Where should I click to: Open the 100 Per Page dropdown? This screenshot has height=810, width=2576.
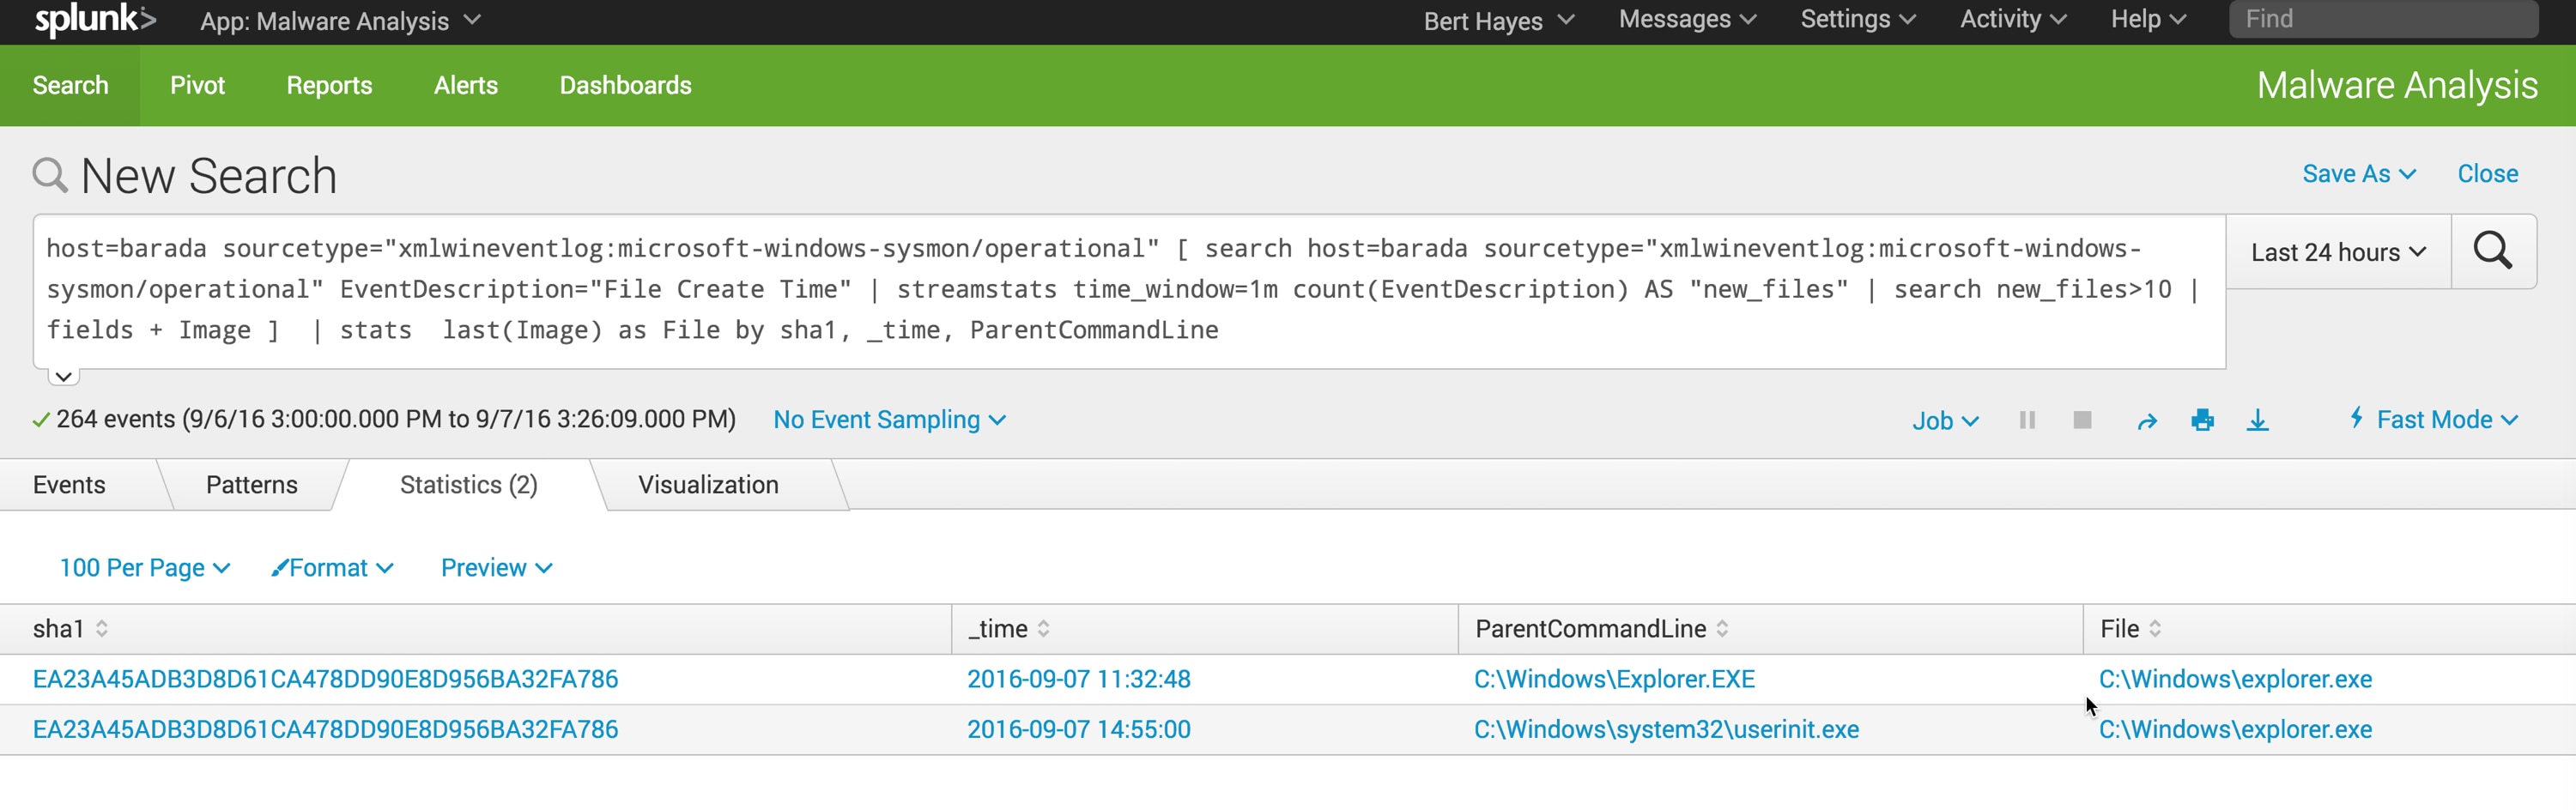point(144,568)
